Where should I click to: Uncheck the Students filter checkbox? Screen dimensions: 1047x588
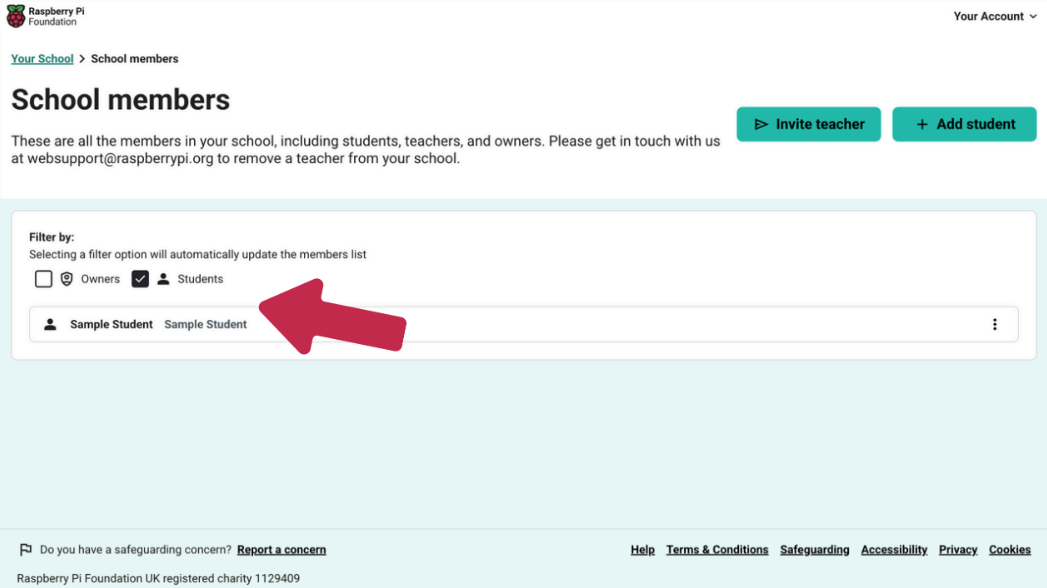[x=140, y=279]
